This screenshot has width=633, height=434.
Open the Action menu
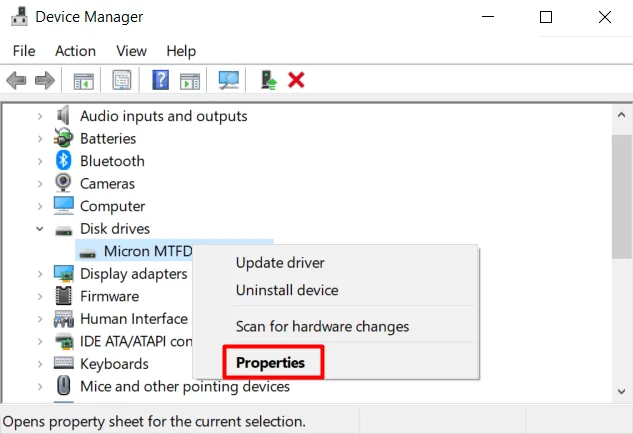pyautogui.click(x=75, y=51)
